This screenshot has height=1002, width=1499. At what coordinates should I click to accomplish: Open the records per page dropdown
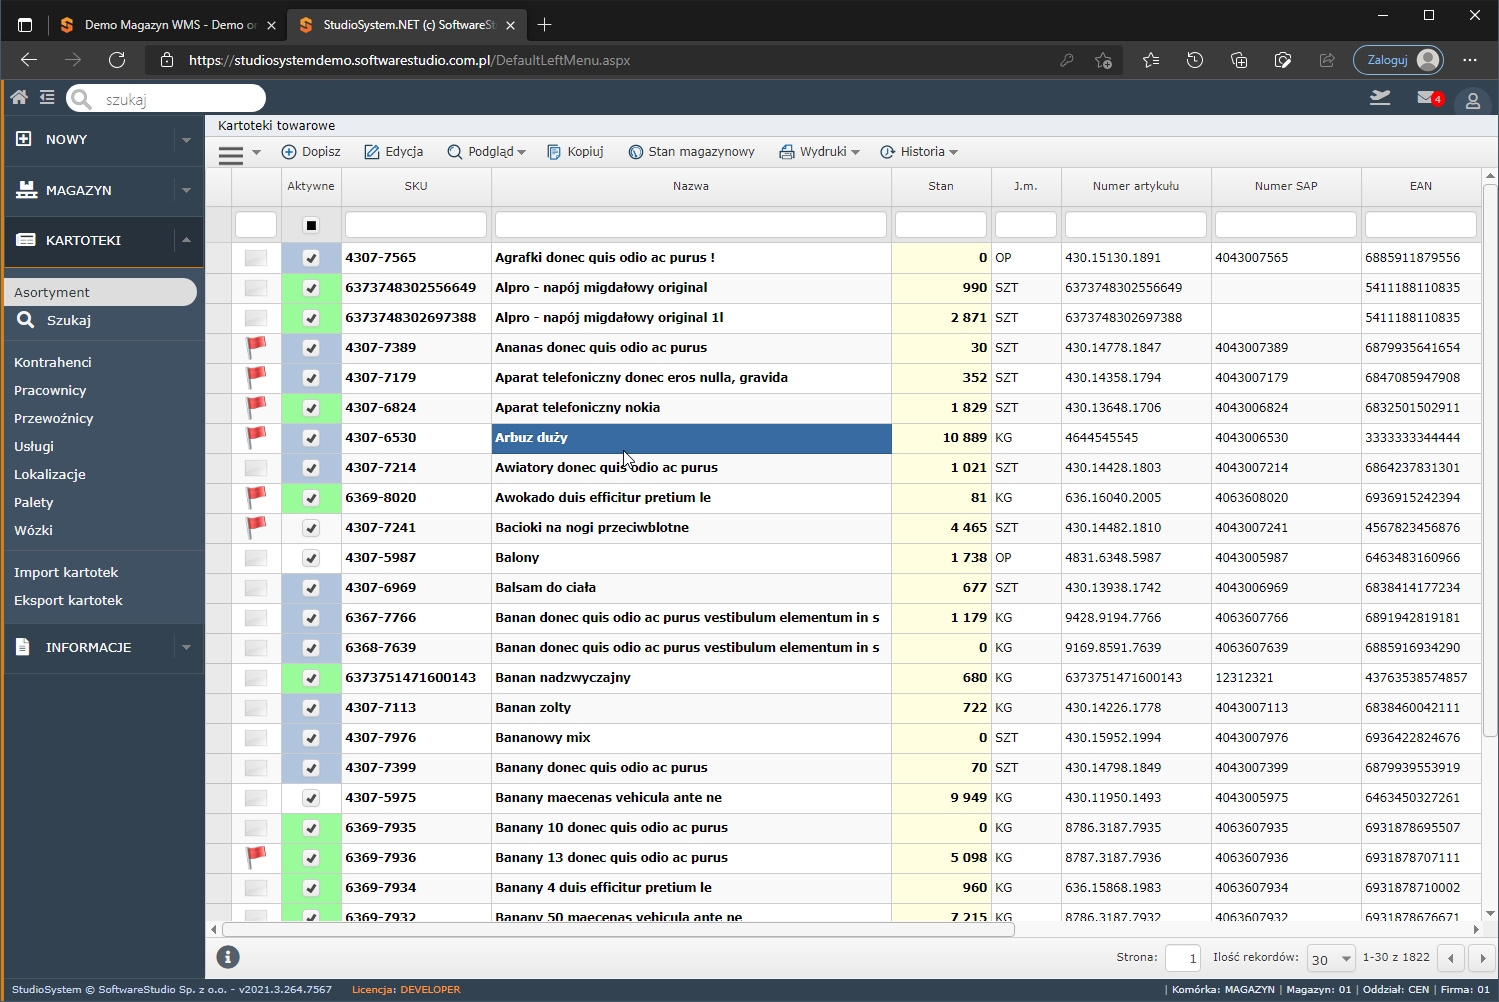1330,959
